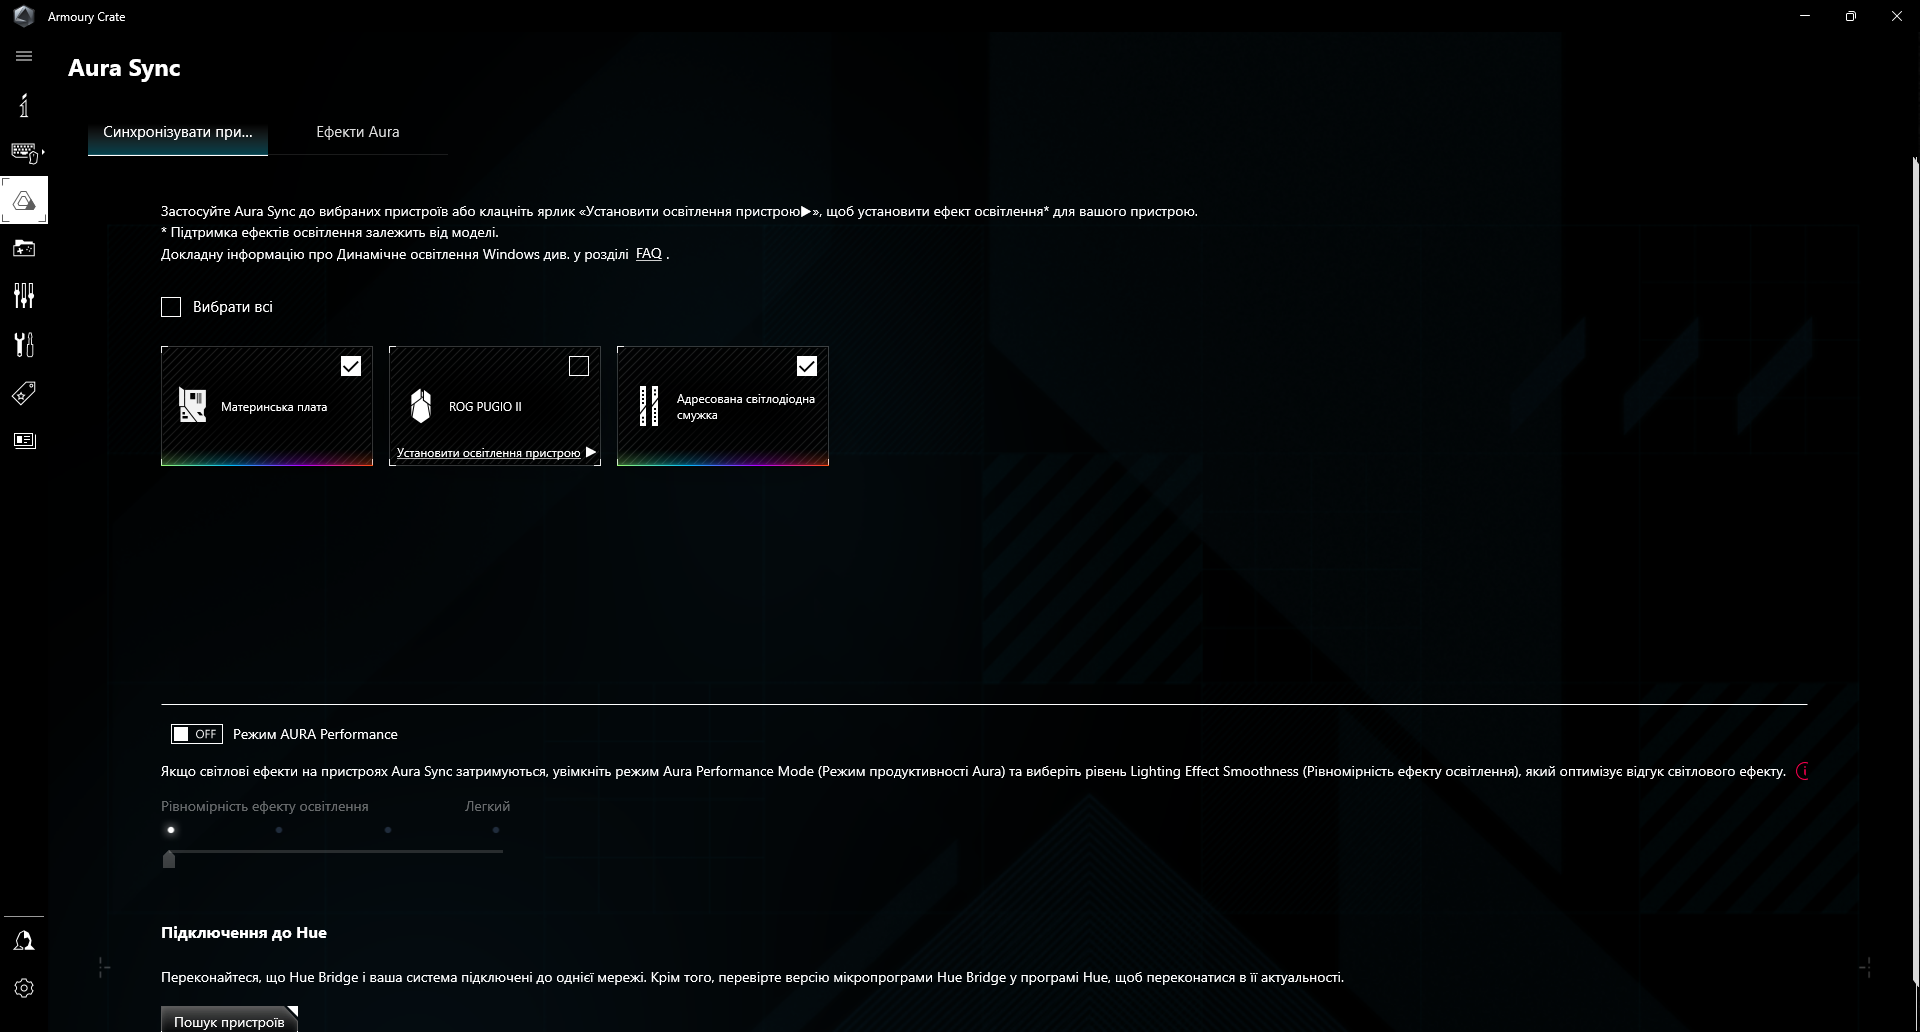Open Scenario Profiles sliders icon
The image size is (1920, 1032).
(x=24, y=295)
